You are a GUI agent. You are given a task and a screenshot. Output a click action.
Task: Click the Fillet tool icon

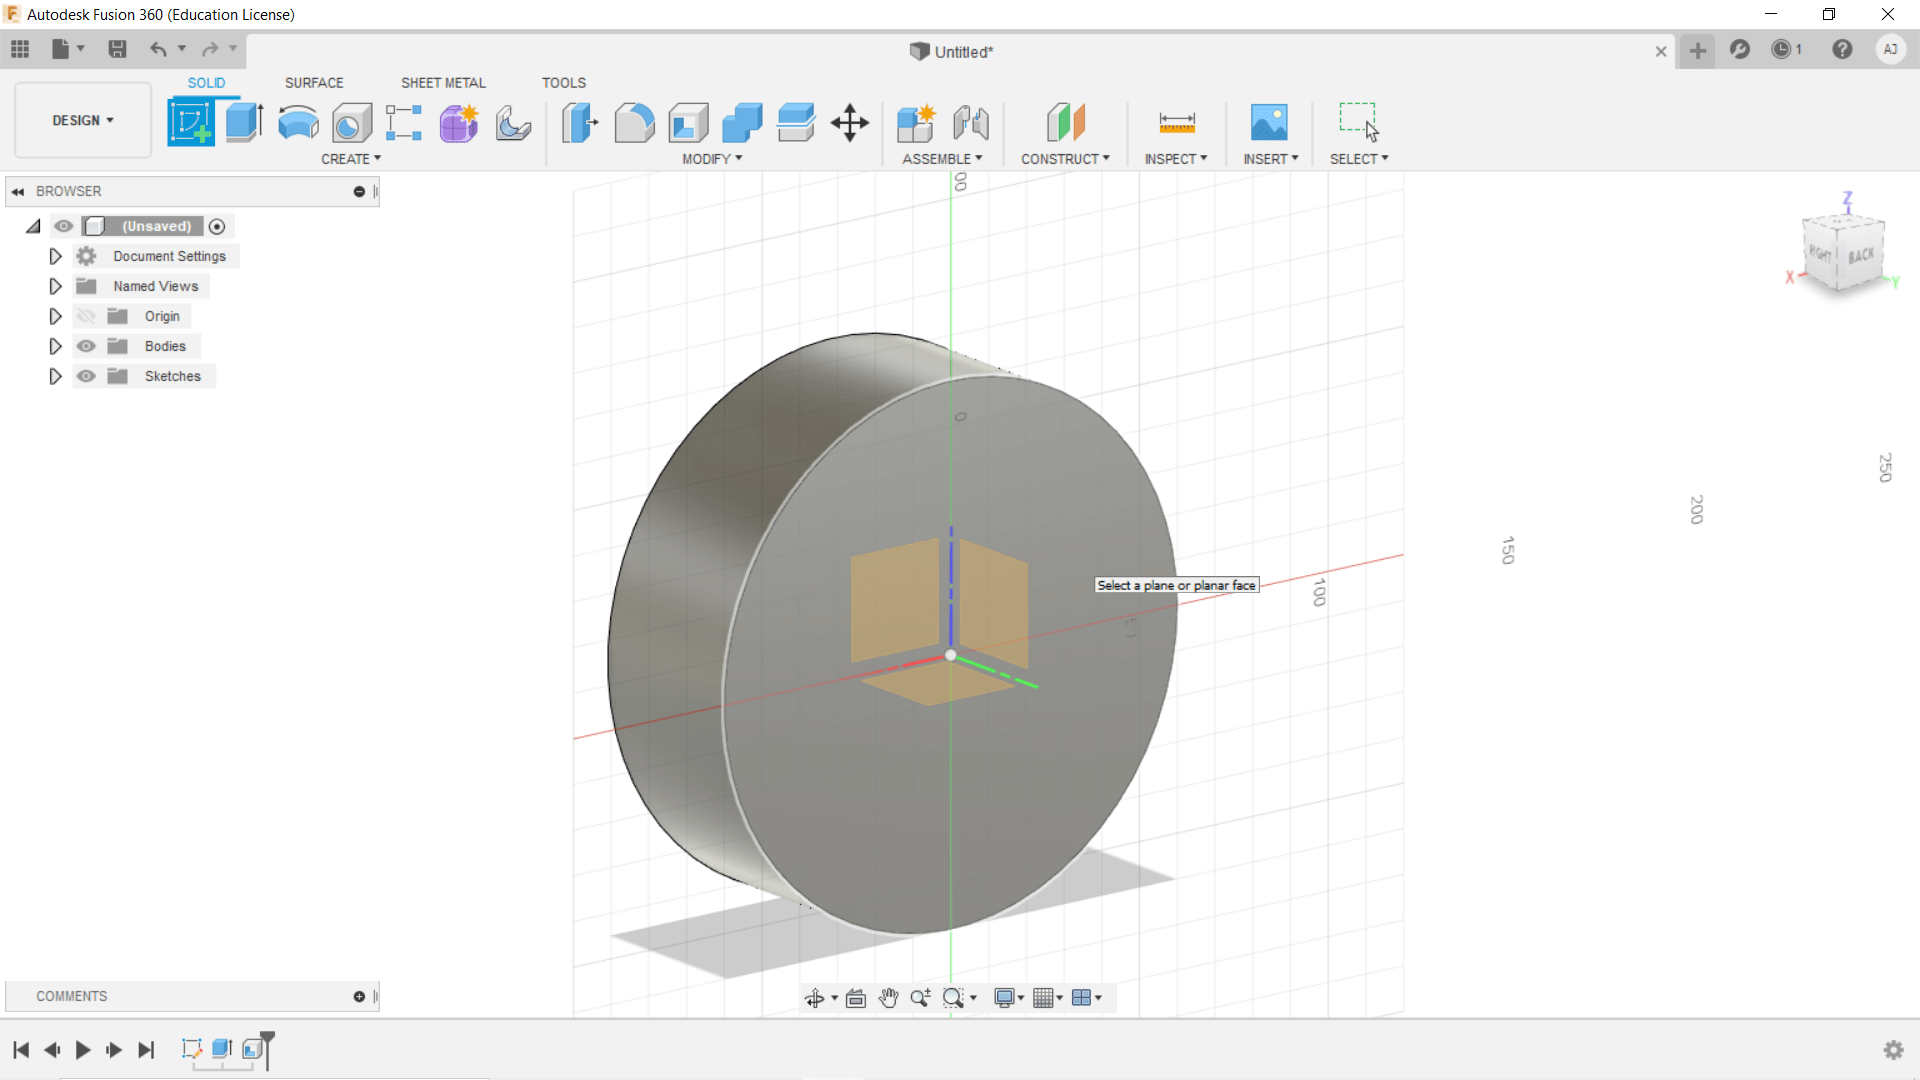click(634, 123)
